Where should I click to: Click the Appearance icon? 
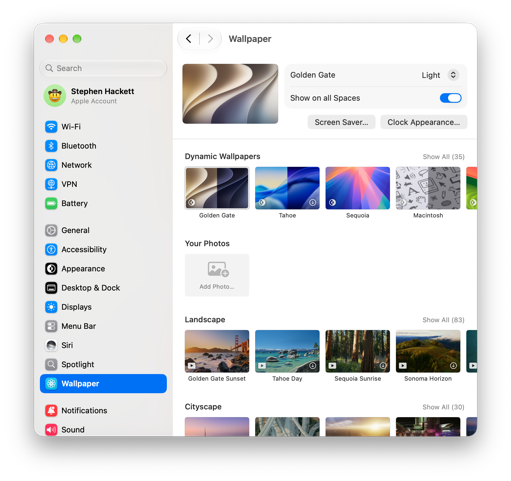pyautogui.click(x=51, y=269)
